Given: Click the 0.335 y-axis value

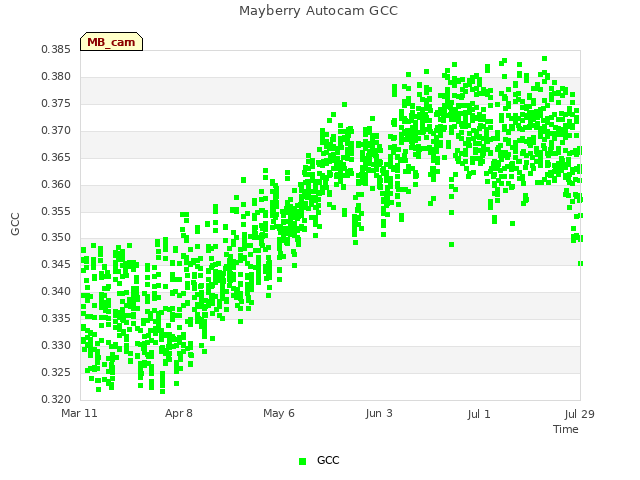Looking at the screenshot, I should [56, 318].
